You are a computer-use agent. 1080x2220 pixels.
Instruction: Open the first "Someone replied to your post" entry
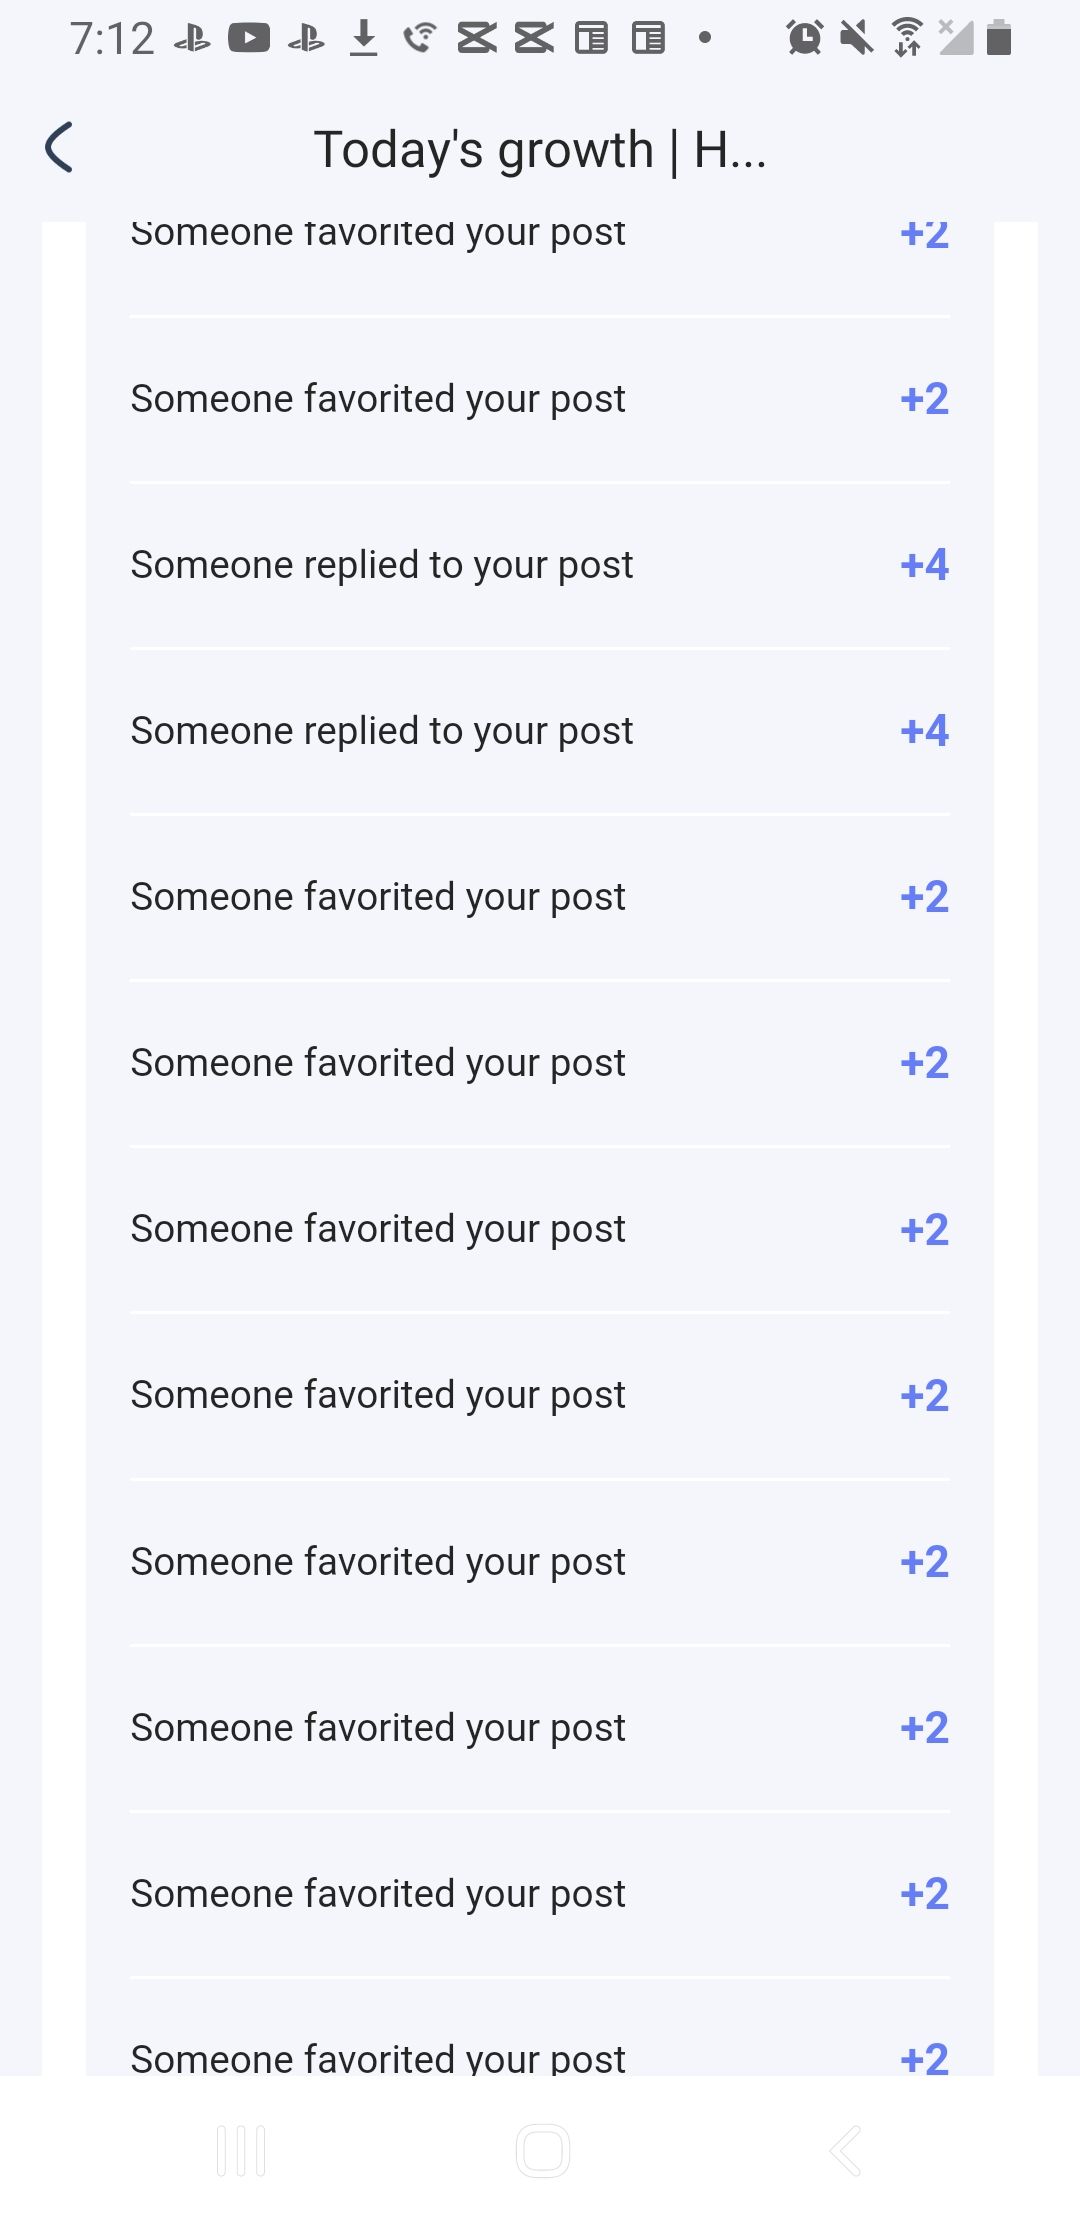382,565
